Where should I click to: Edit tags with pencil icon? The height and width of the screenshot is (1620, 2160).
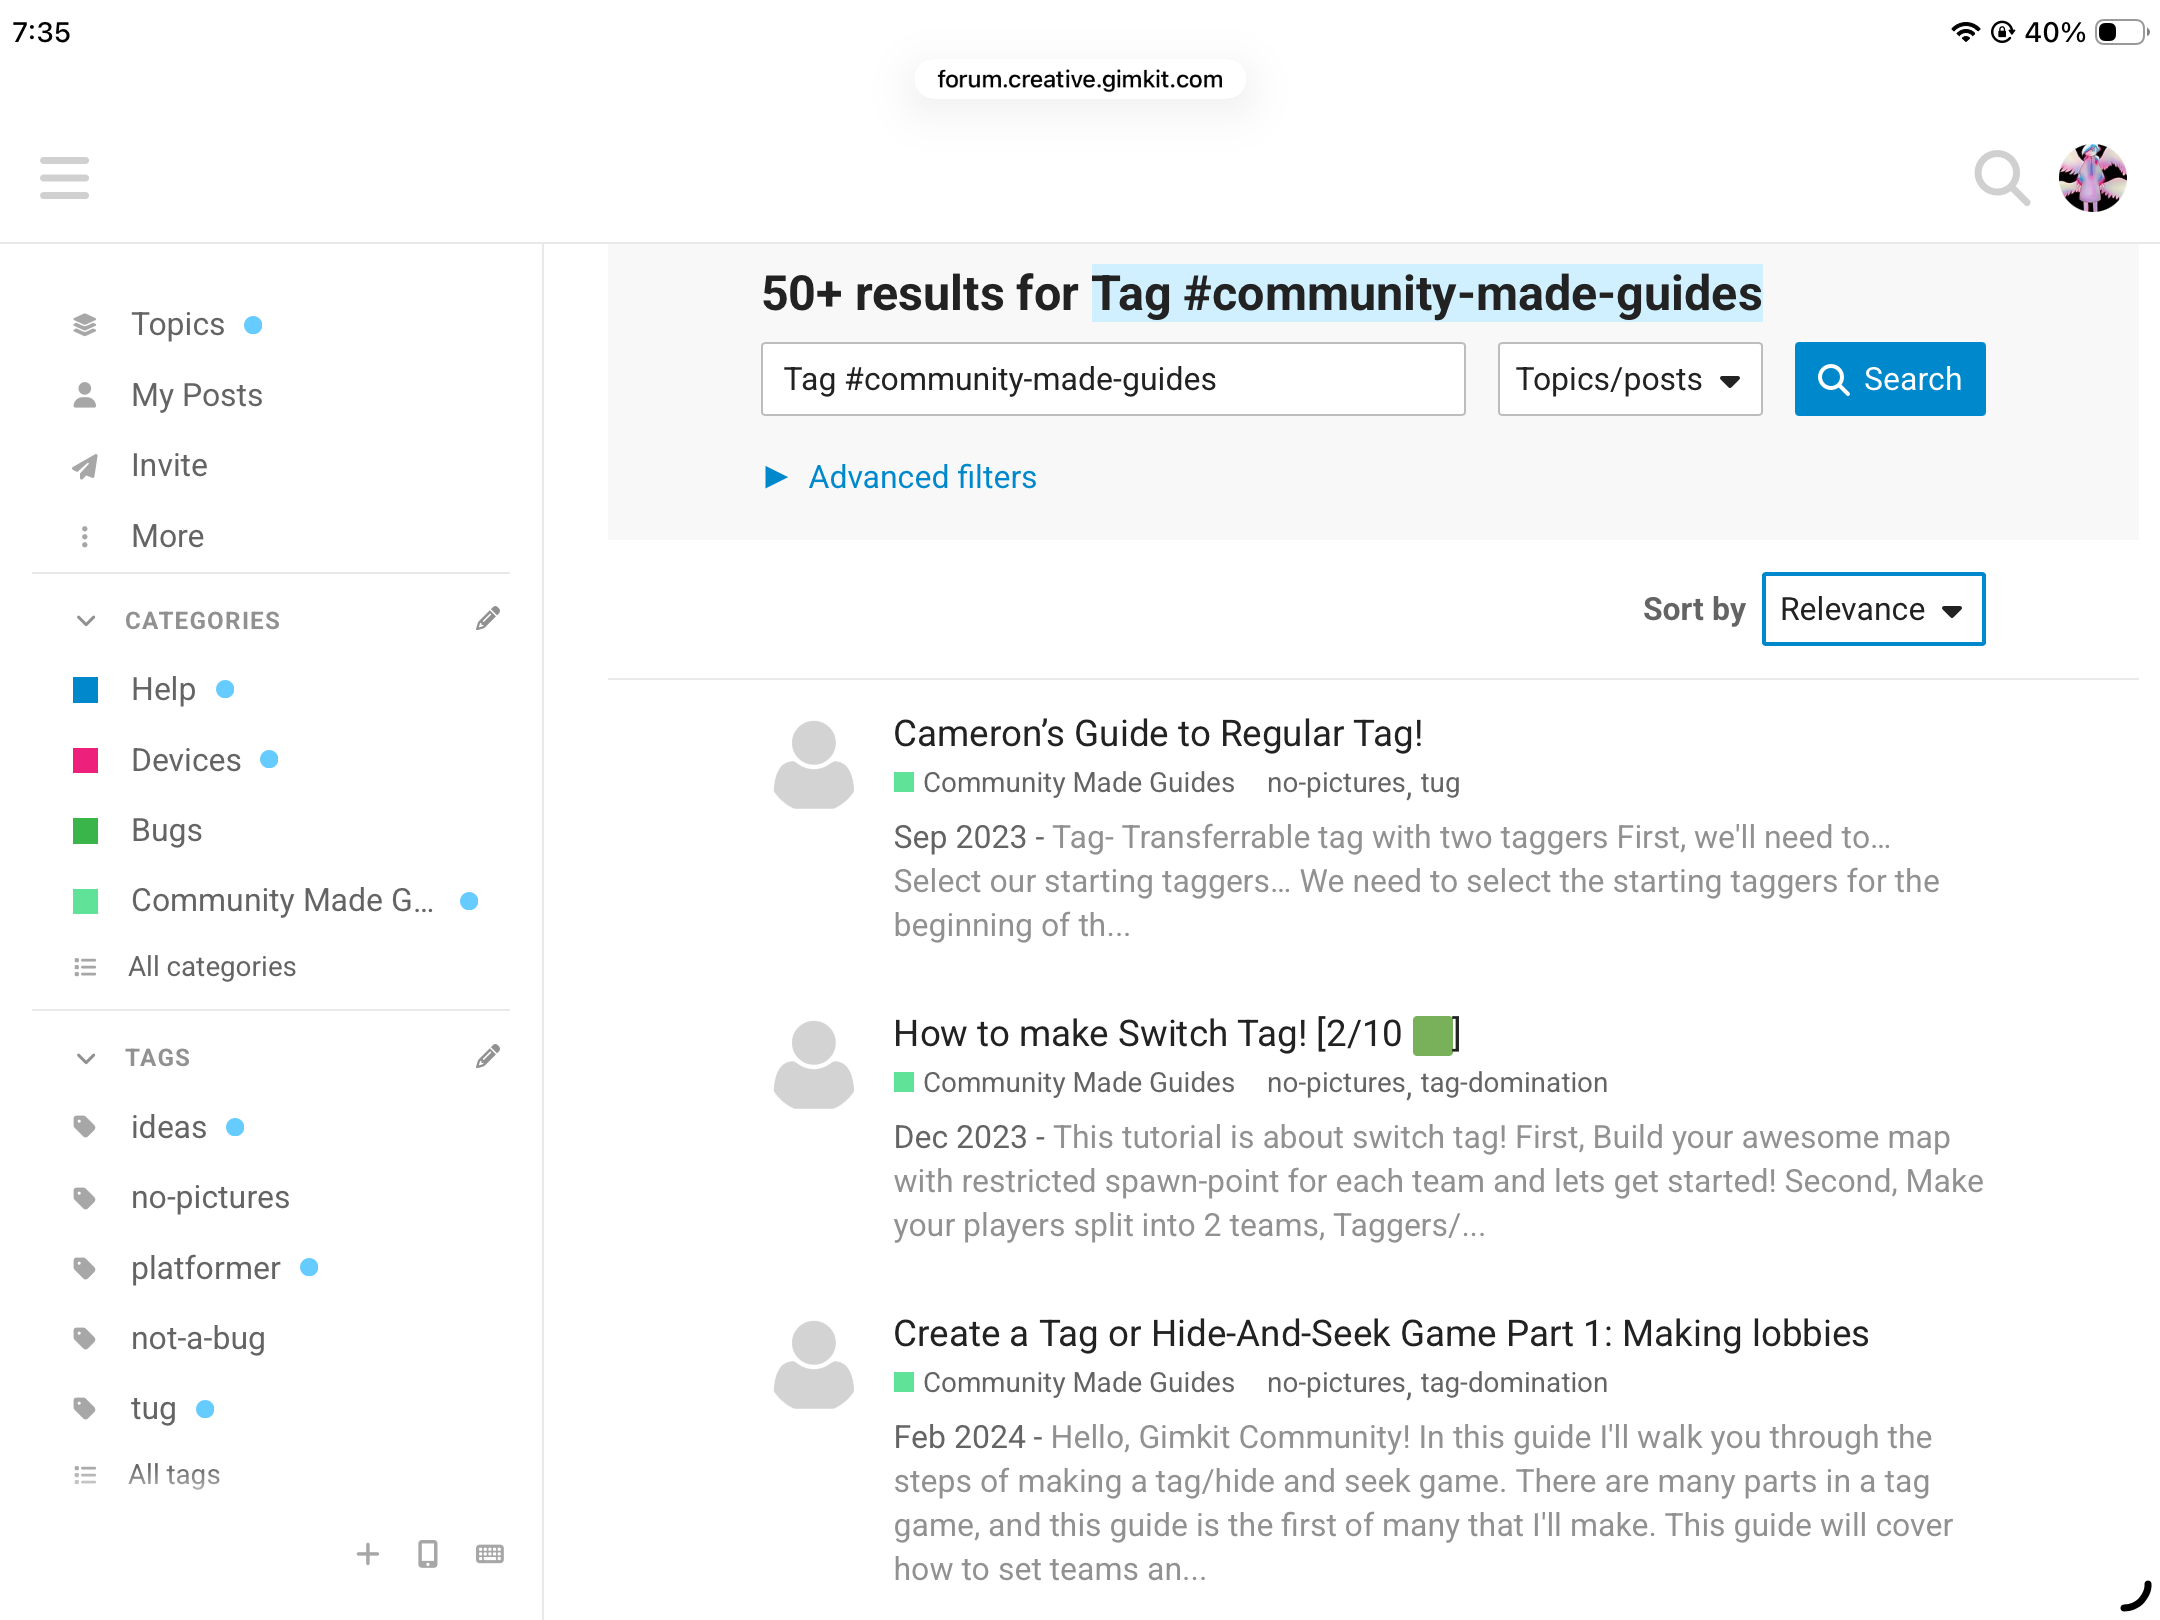(x=488, y=1057)
